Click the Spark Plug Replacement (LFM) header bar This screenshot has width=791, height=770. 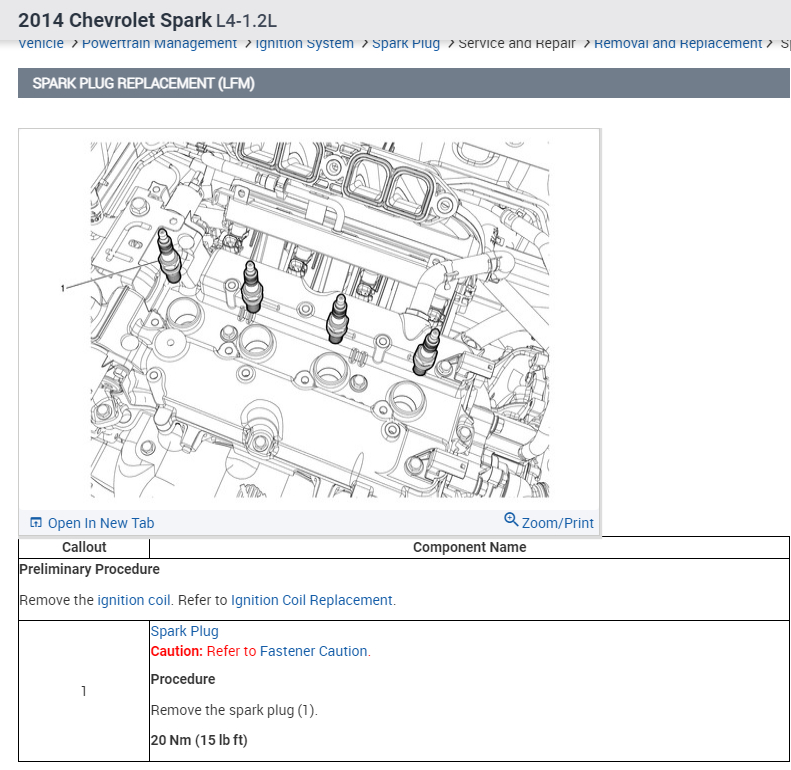pos(404,83)
